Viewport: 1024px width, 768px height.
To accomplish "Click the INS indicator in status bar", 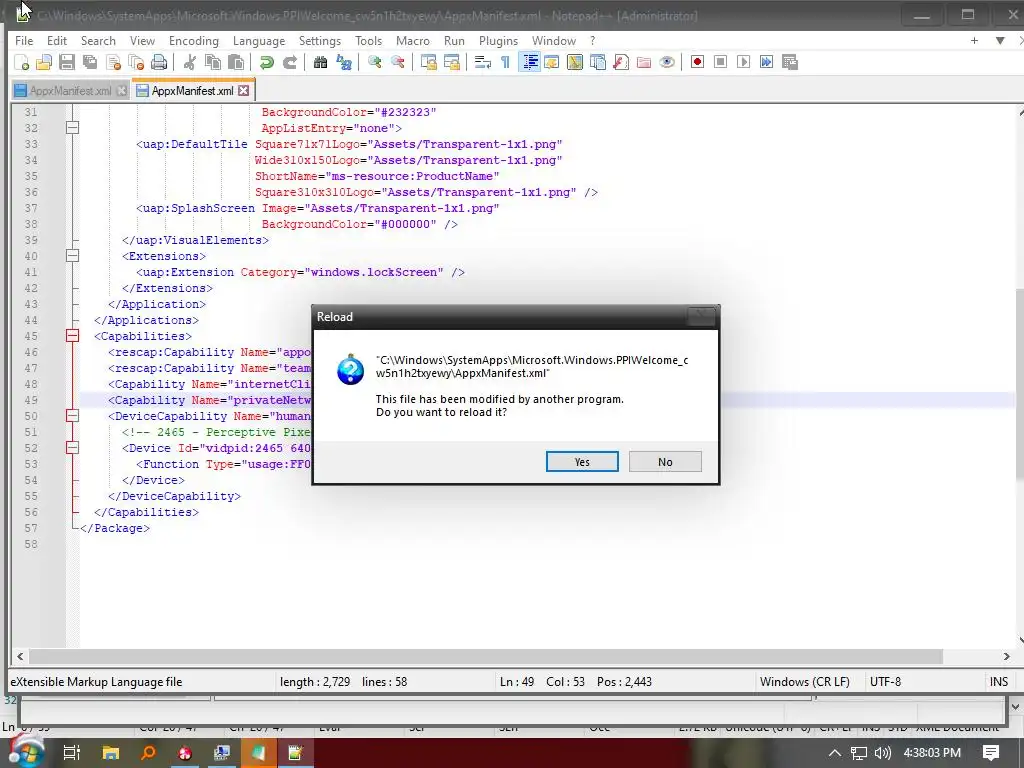I will point(999,682).
